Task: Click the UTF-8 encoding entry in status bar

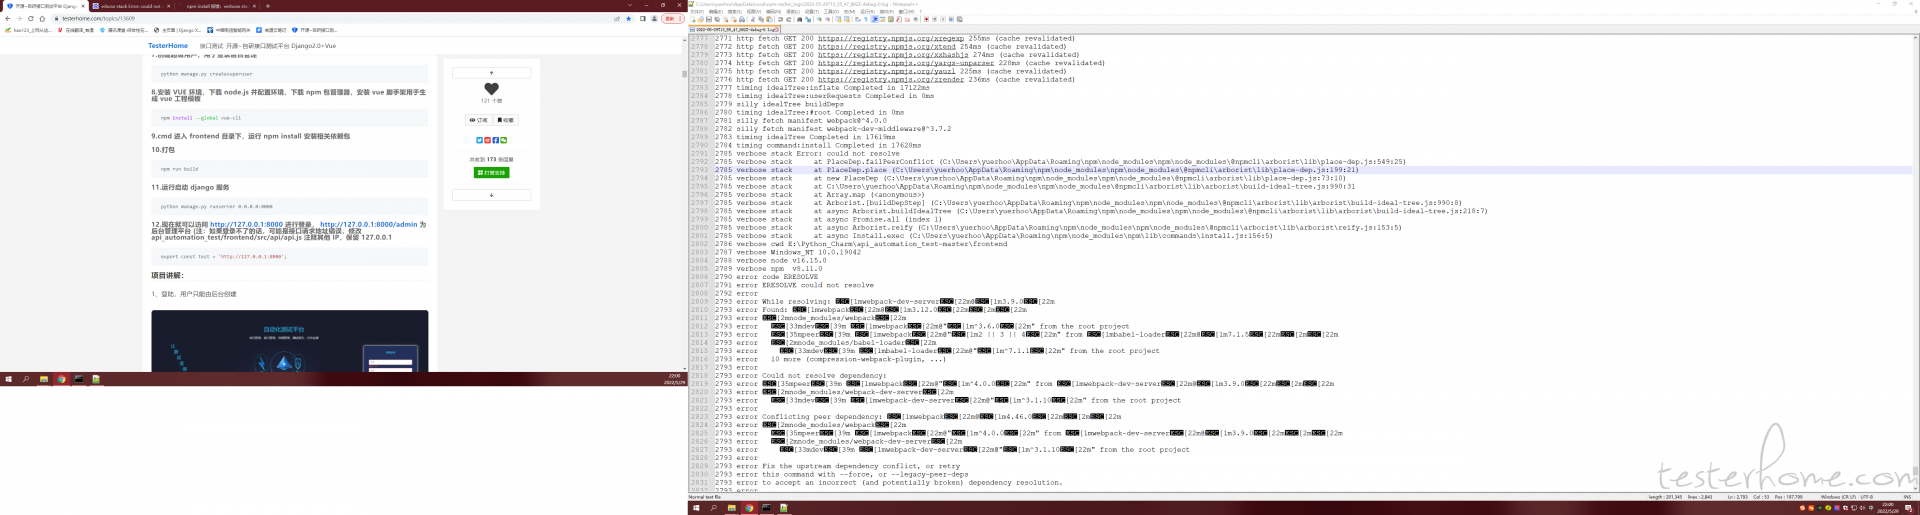Action: (1867, 497)
